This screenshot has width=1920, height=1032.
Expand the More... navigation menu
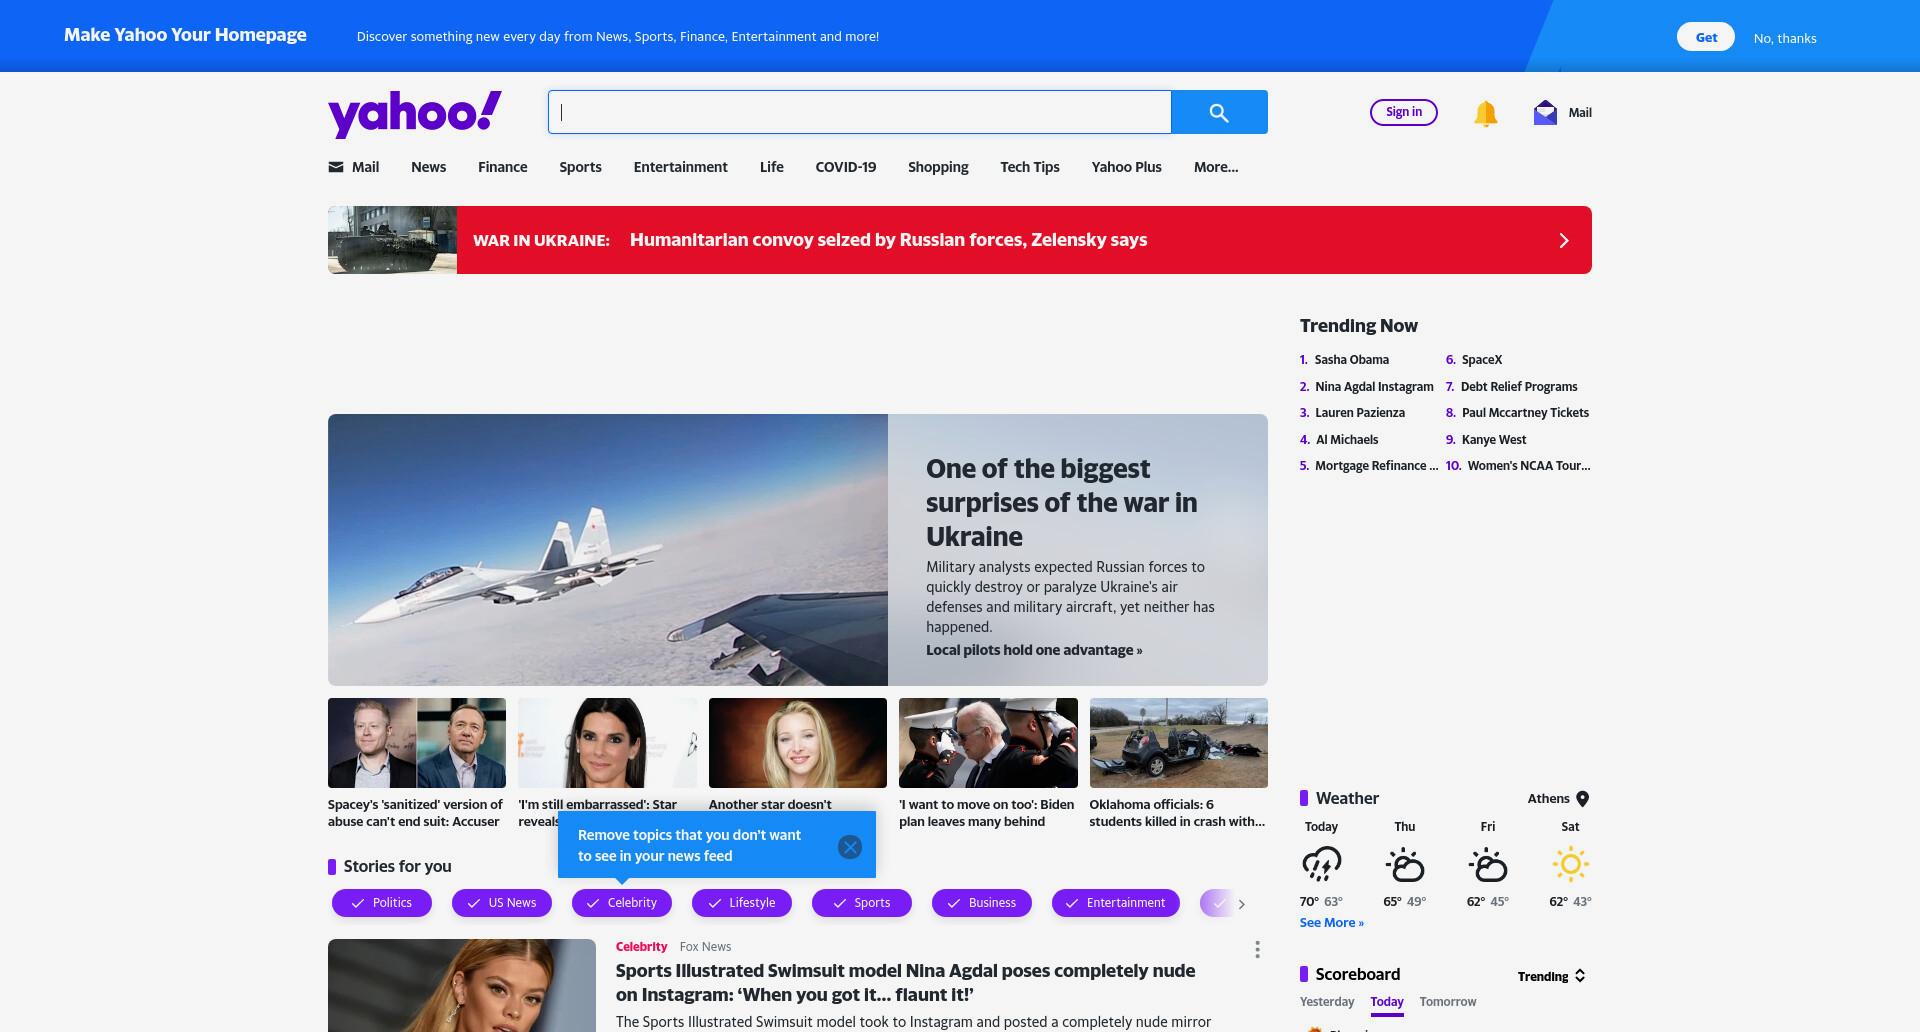tap(1216, 167)
